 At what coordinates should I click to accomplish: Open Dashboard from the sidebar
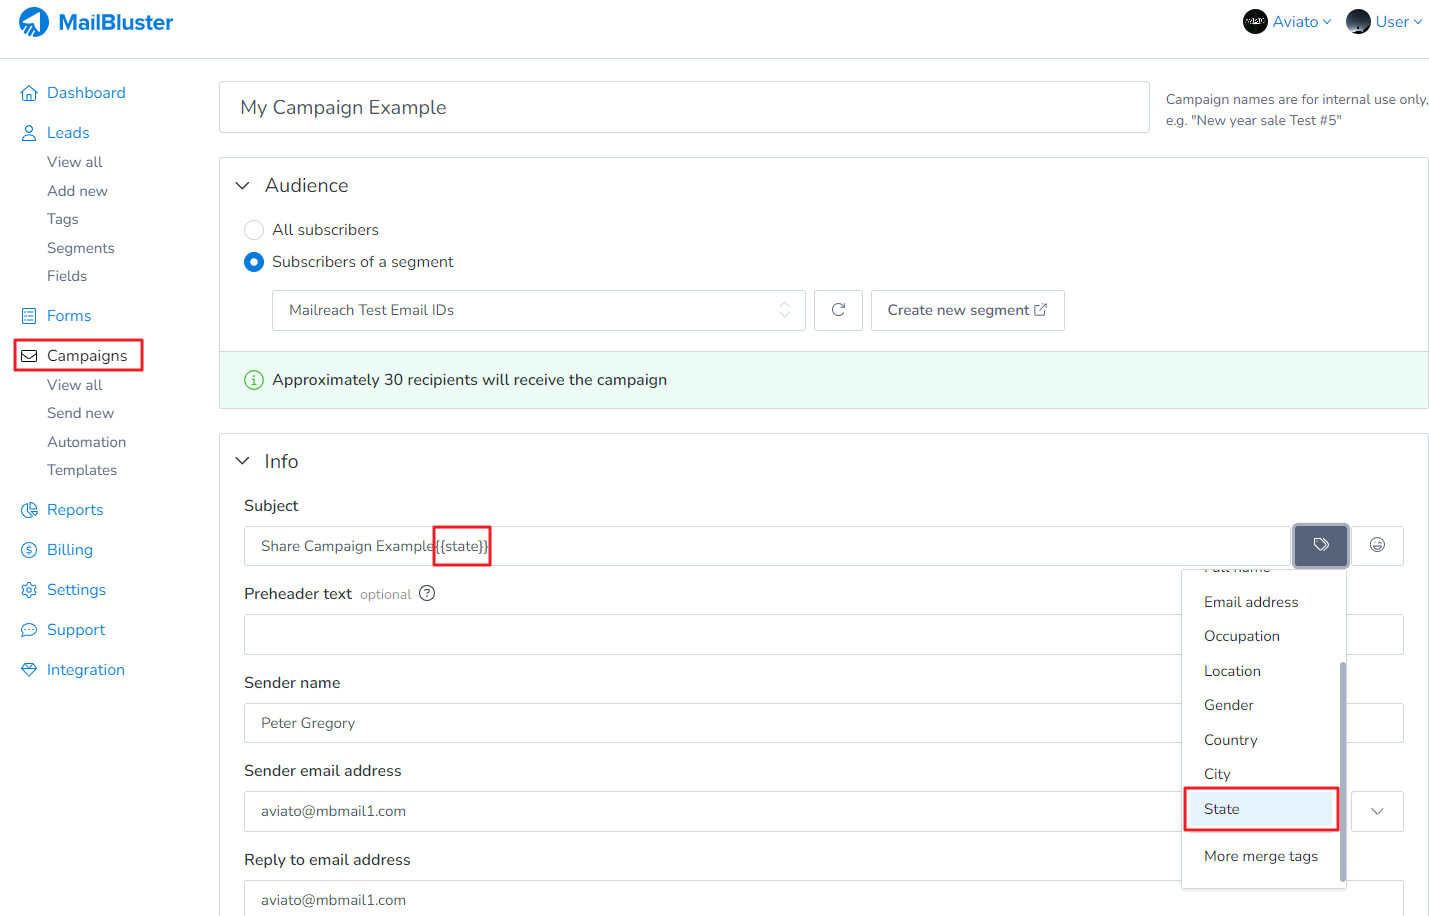point(86,93)
